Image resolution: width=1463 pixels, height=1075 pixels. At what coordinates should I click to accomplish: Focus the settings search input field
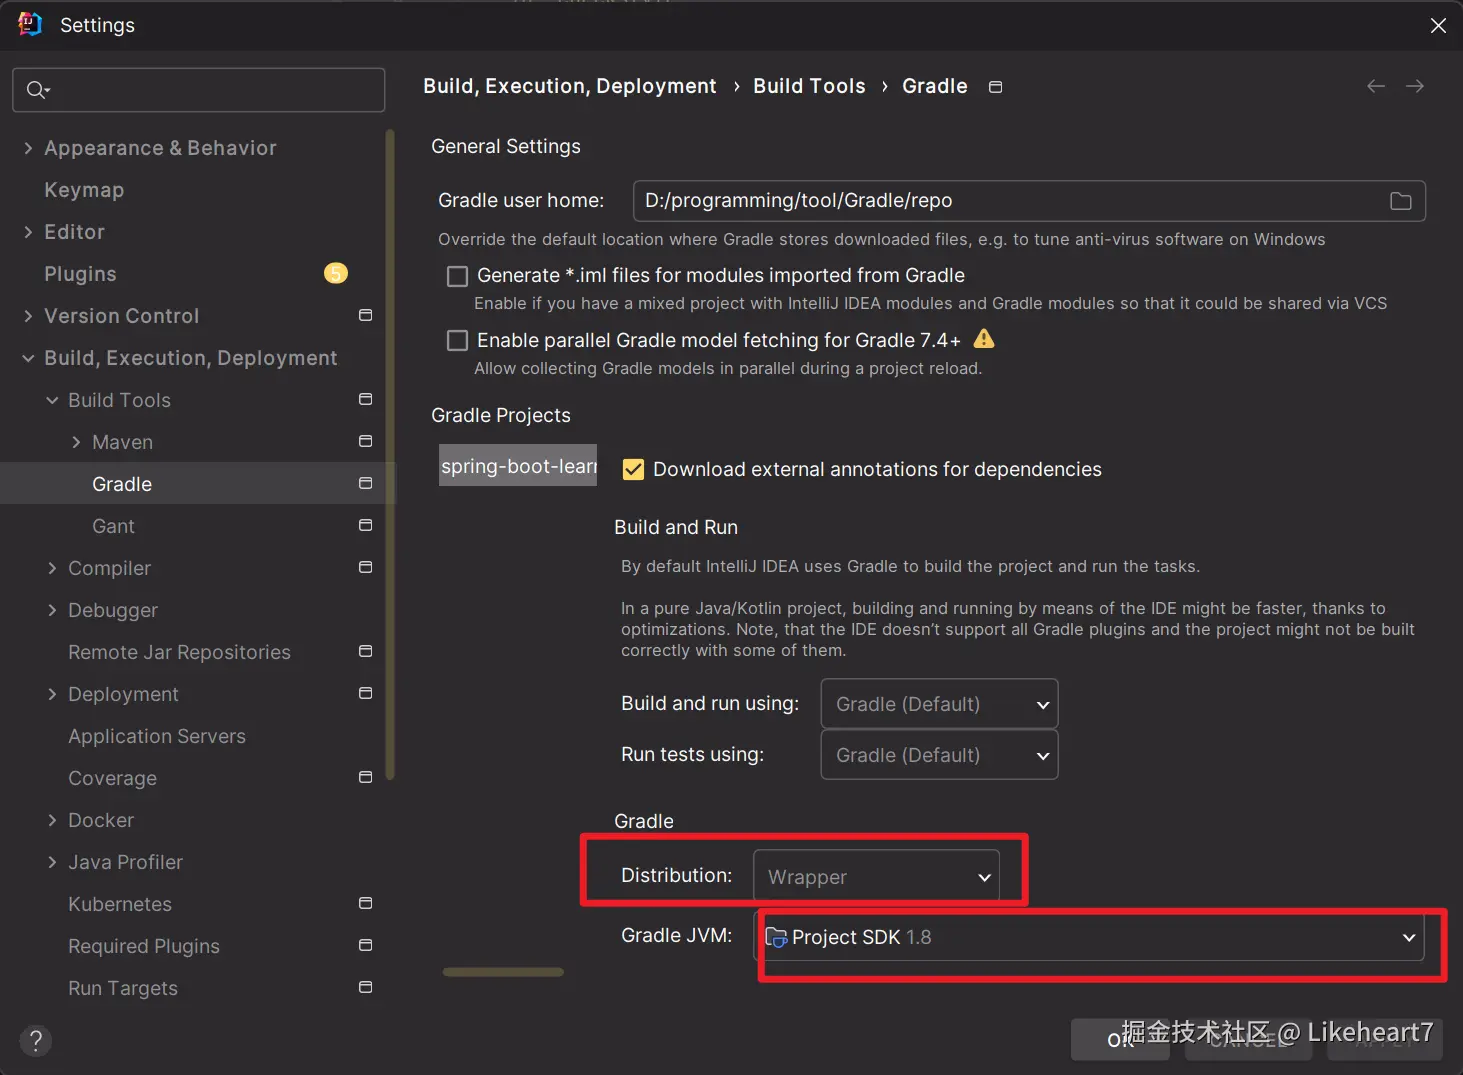coord(199,90)
